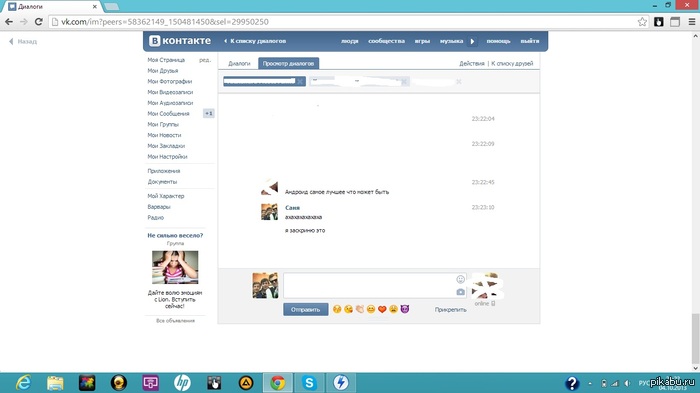Insert the clapping hands emoji

[359, 309]
